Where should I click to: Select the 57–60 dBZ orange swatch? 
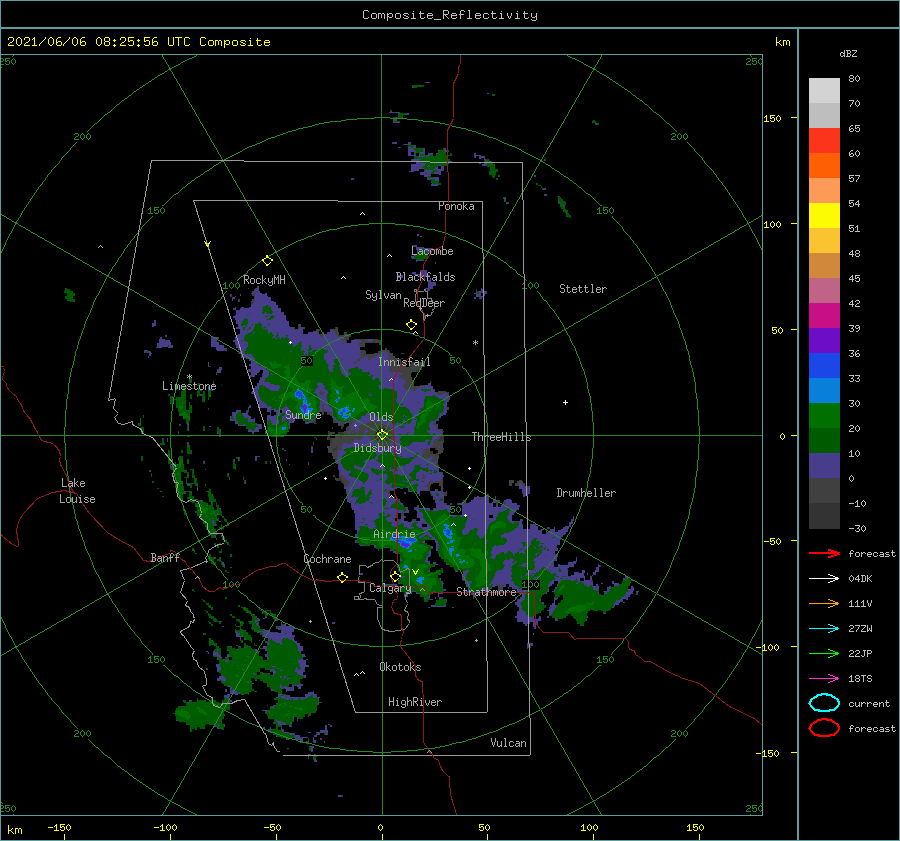[x=824, y=165]
